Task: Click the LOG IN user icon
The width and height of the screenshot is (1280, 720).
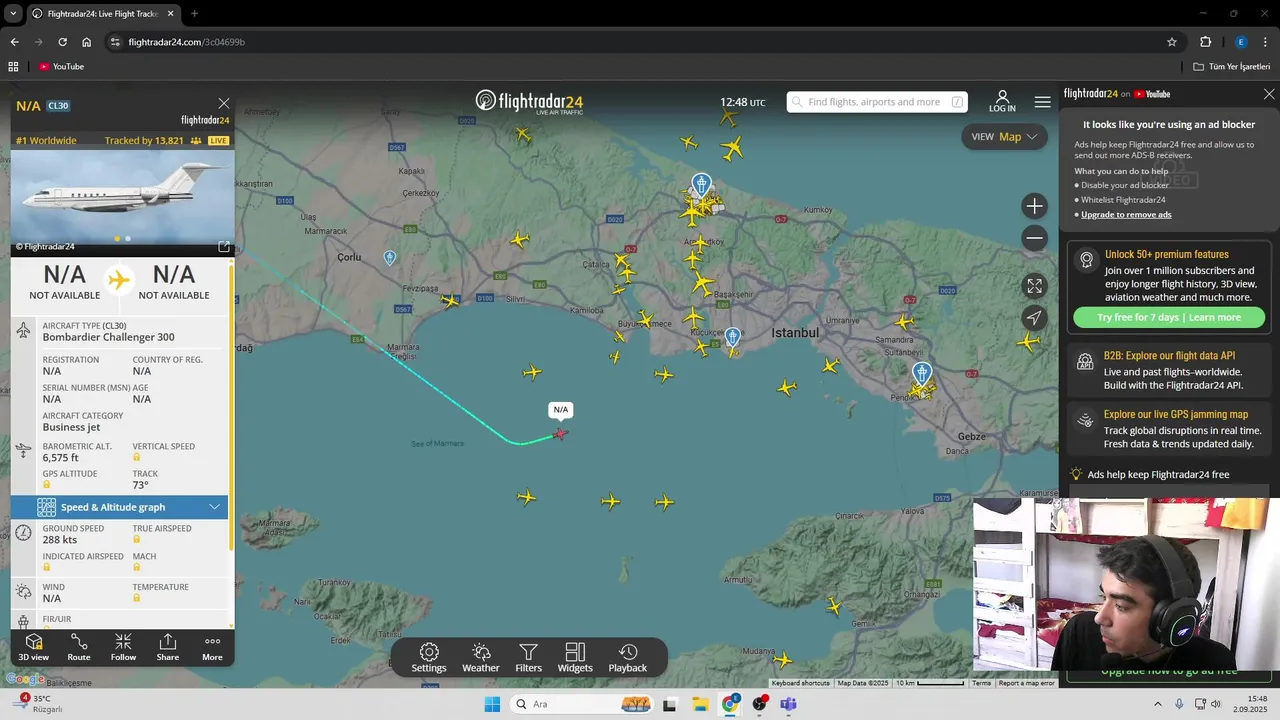Action: pyautogui.click(x=1002, y=101)
